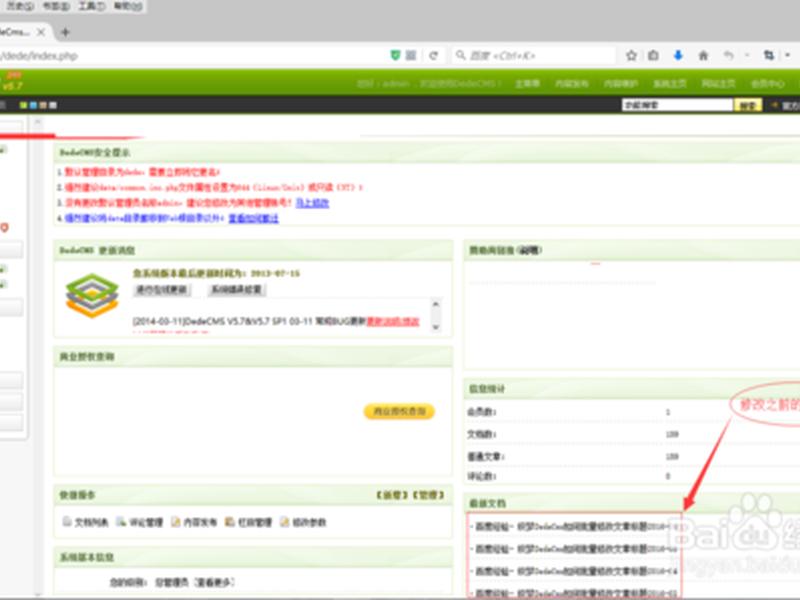
Task: Open the 主菜单 item in green header
Action: (527, 83)
